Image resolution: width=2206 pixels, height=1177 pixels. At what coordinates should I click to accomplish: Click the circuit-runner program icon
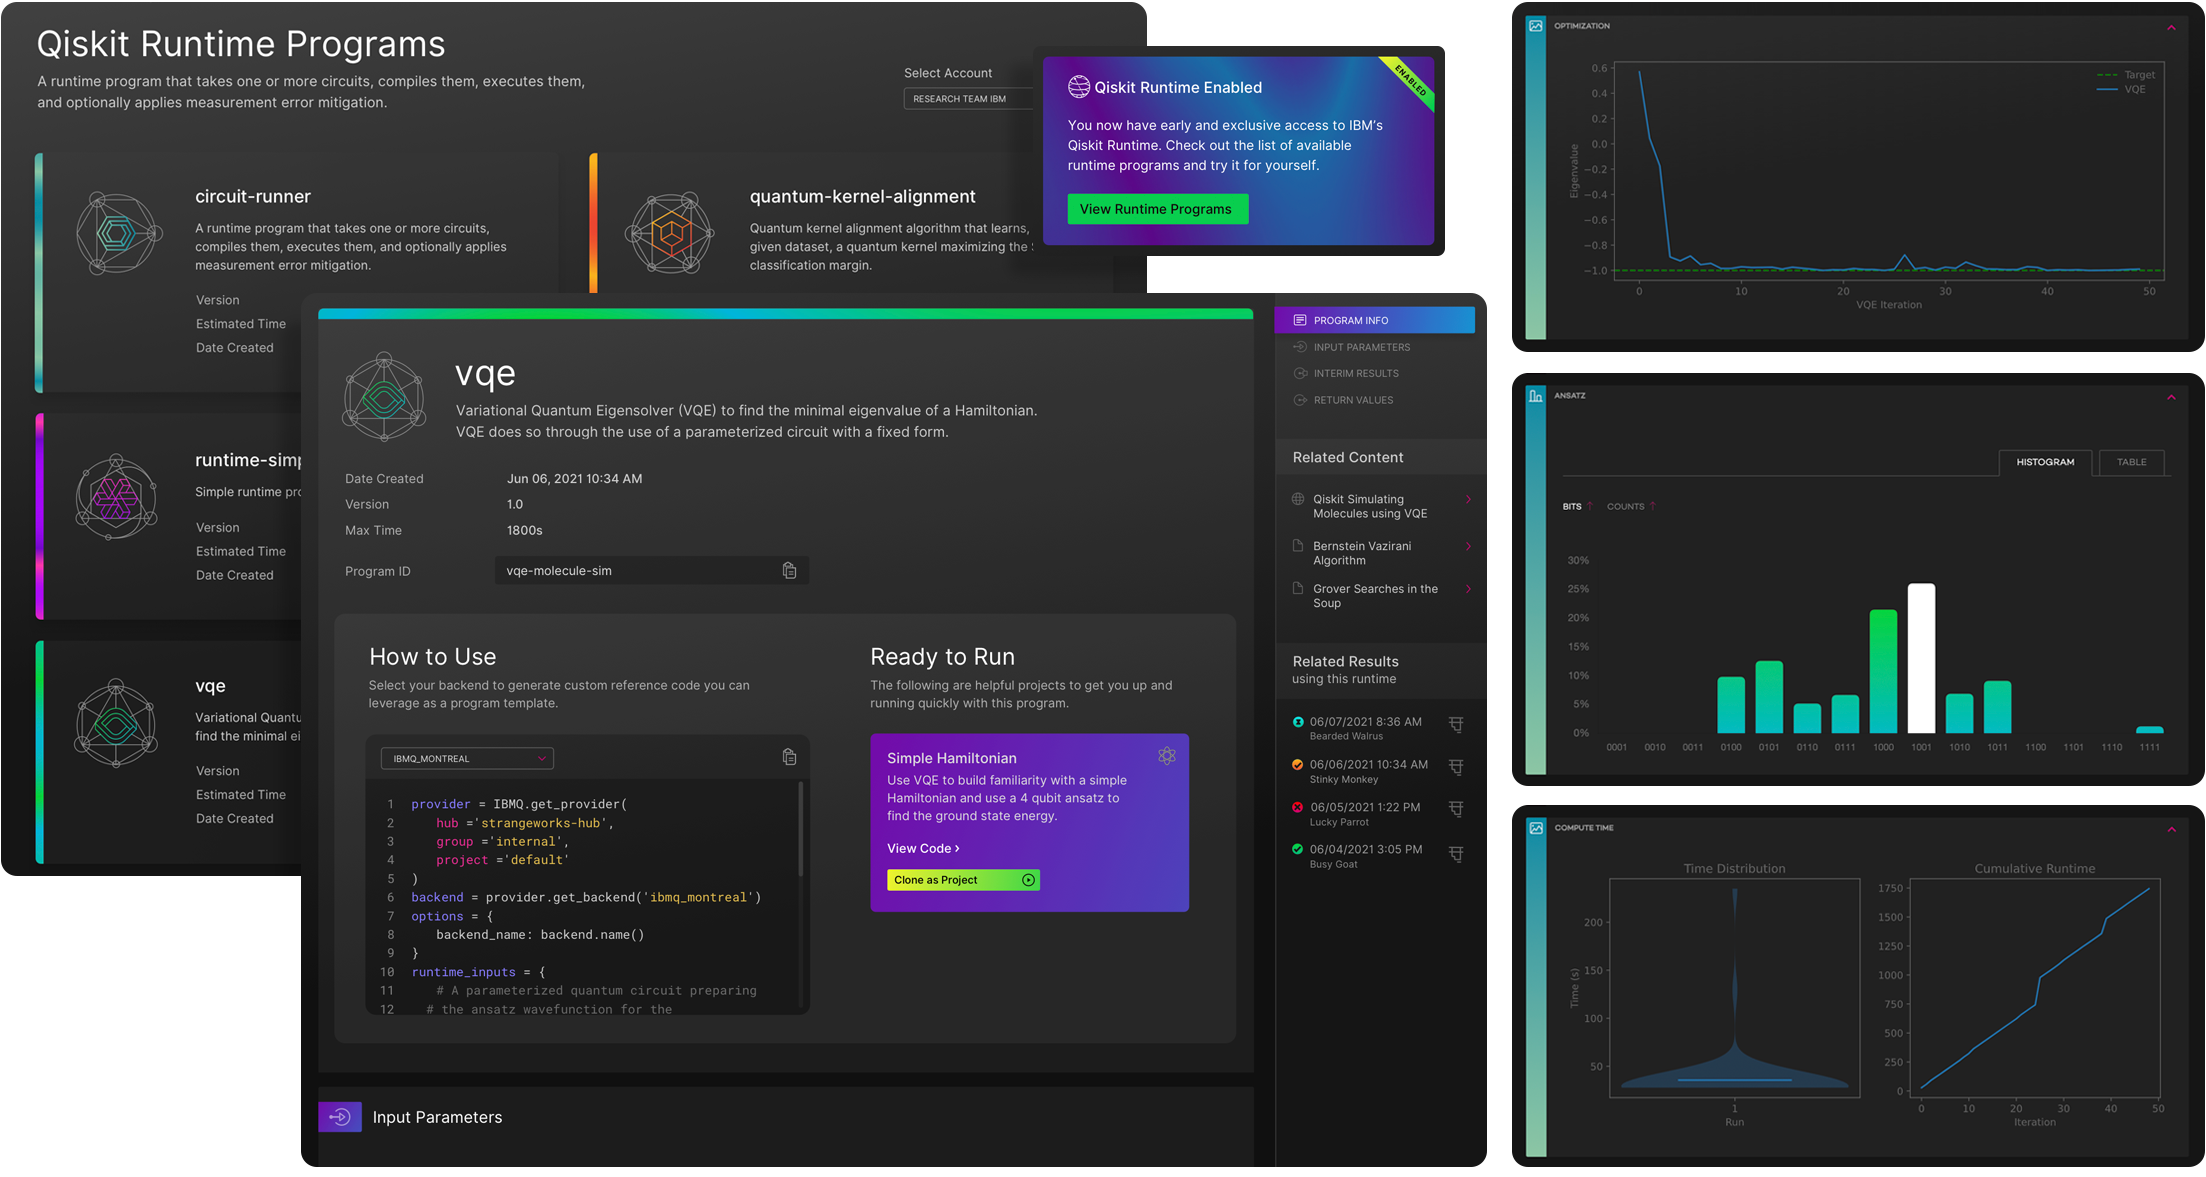coord(118,233)
